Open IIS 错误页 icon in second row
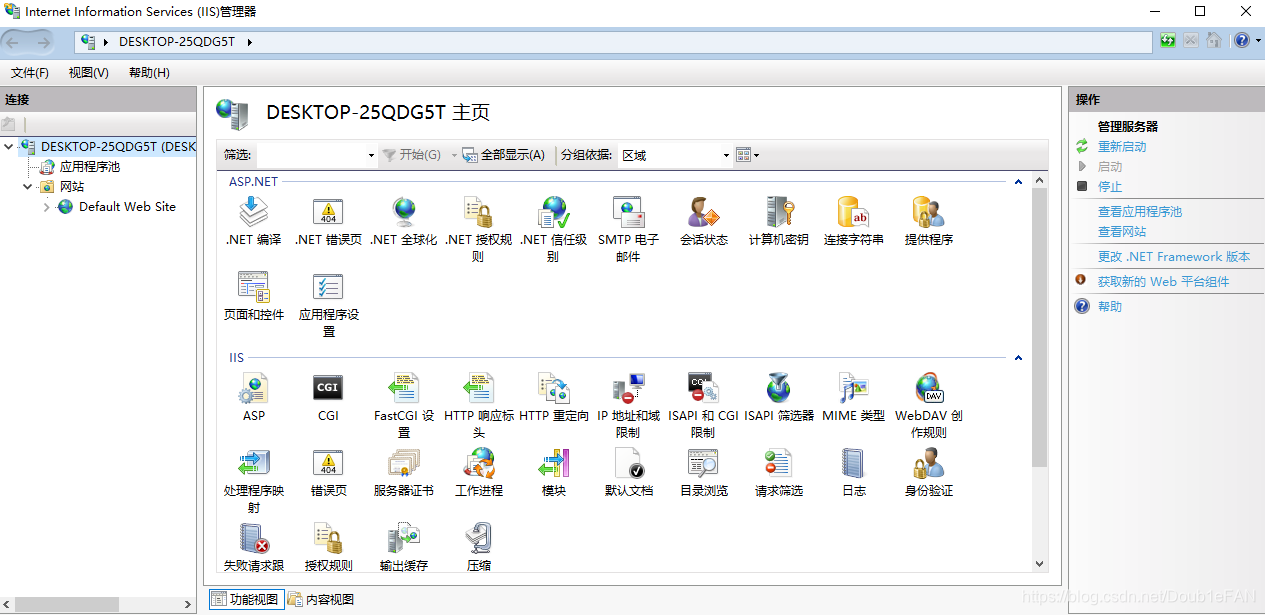The image size is (1265, 615). pyautogui.click(x=328, y=463)
